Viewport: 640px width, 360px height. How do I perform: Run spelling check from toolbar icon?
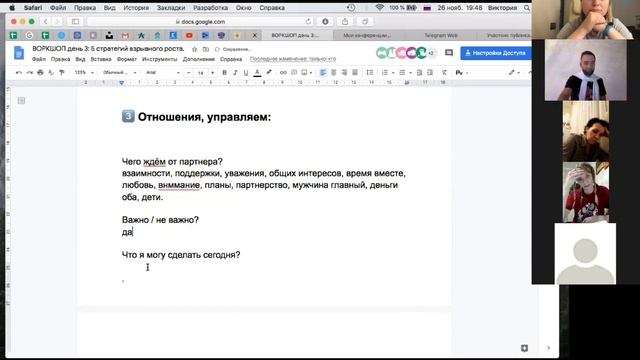pyautogui.click(x=51, y=73)
